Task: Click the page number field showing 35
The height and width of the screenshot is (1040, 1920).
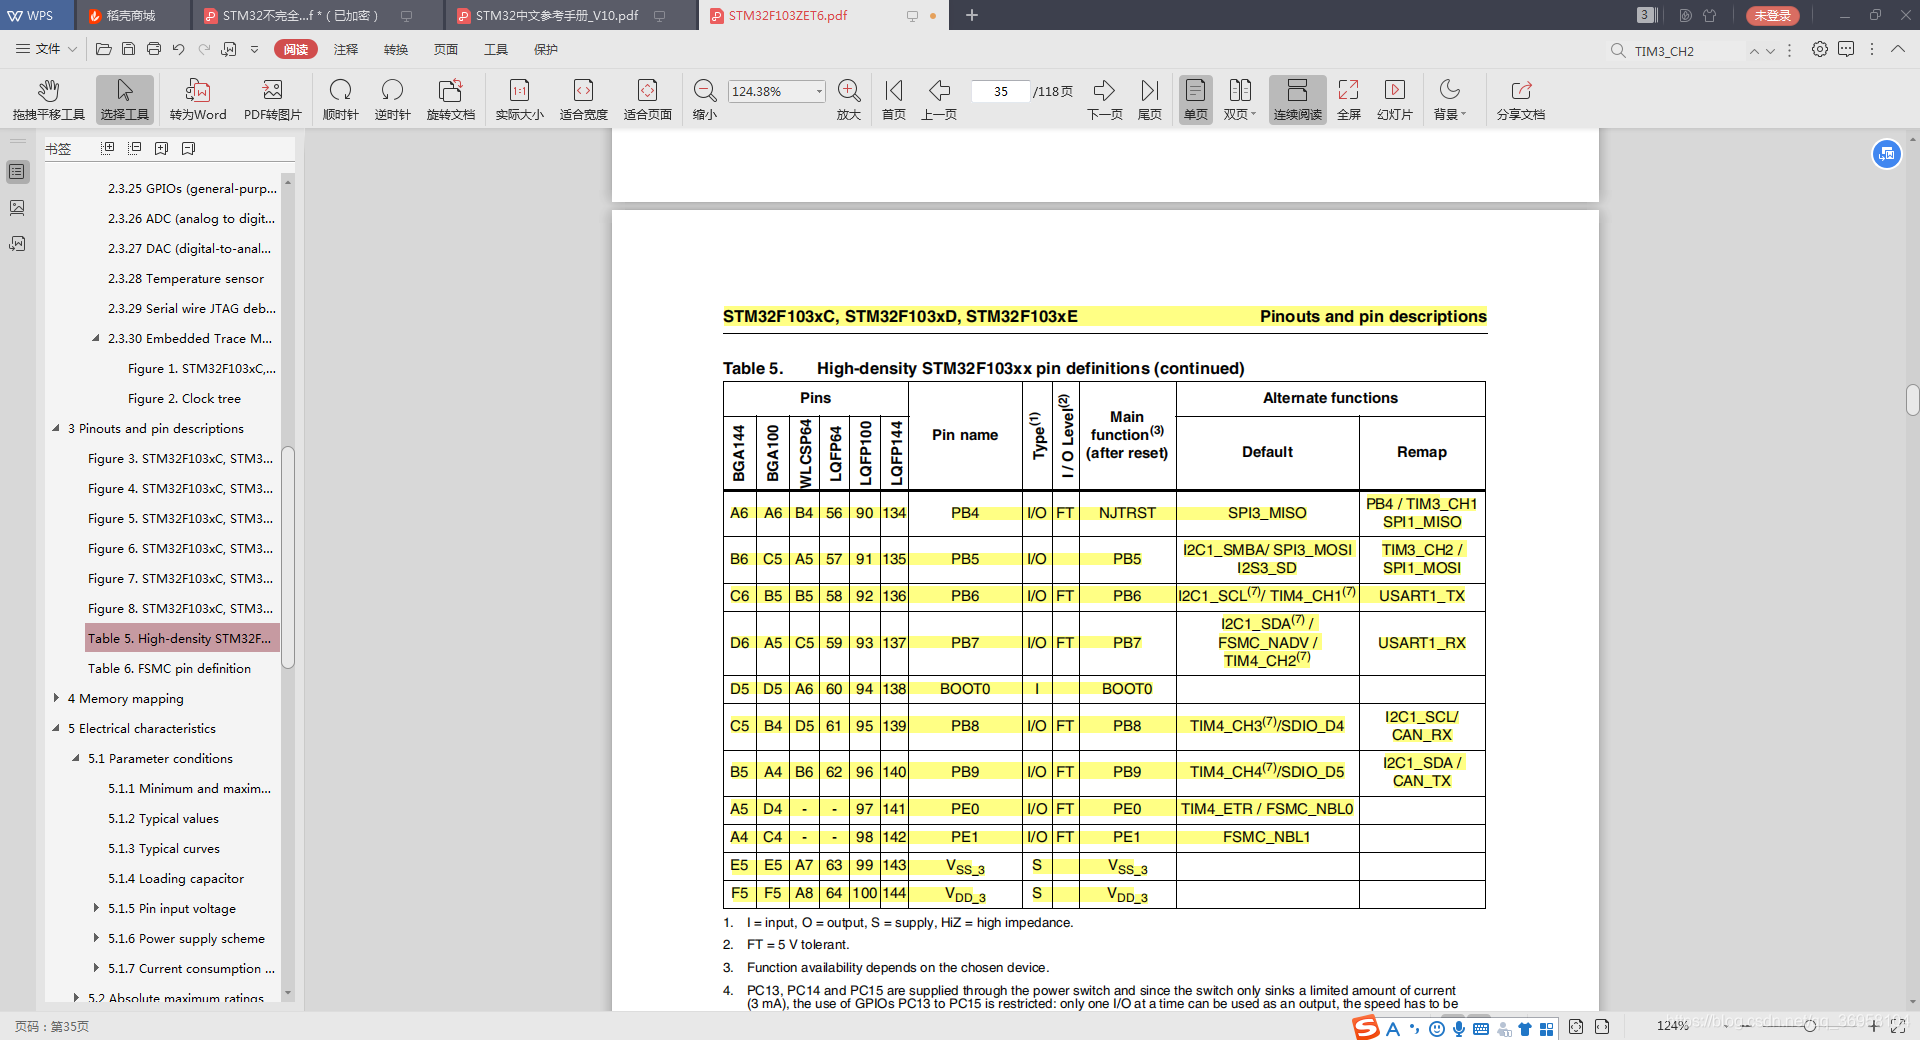Action: click(x=1001, y=91)
